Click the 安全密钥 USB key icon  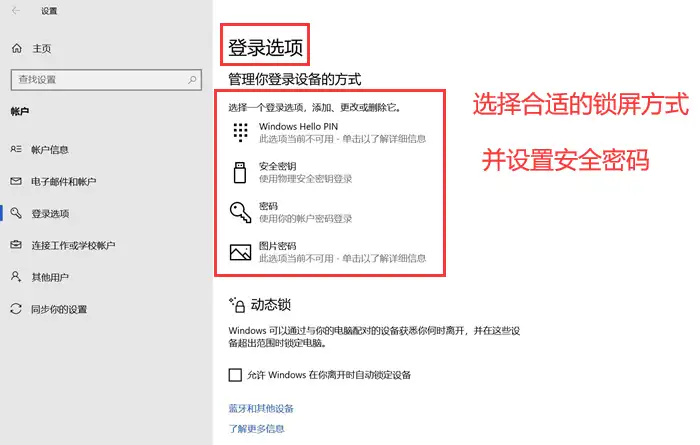pyautogui.click(x=240, y=172)
